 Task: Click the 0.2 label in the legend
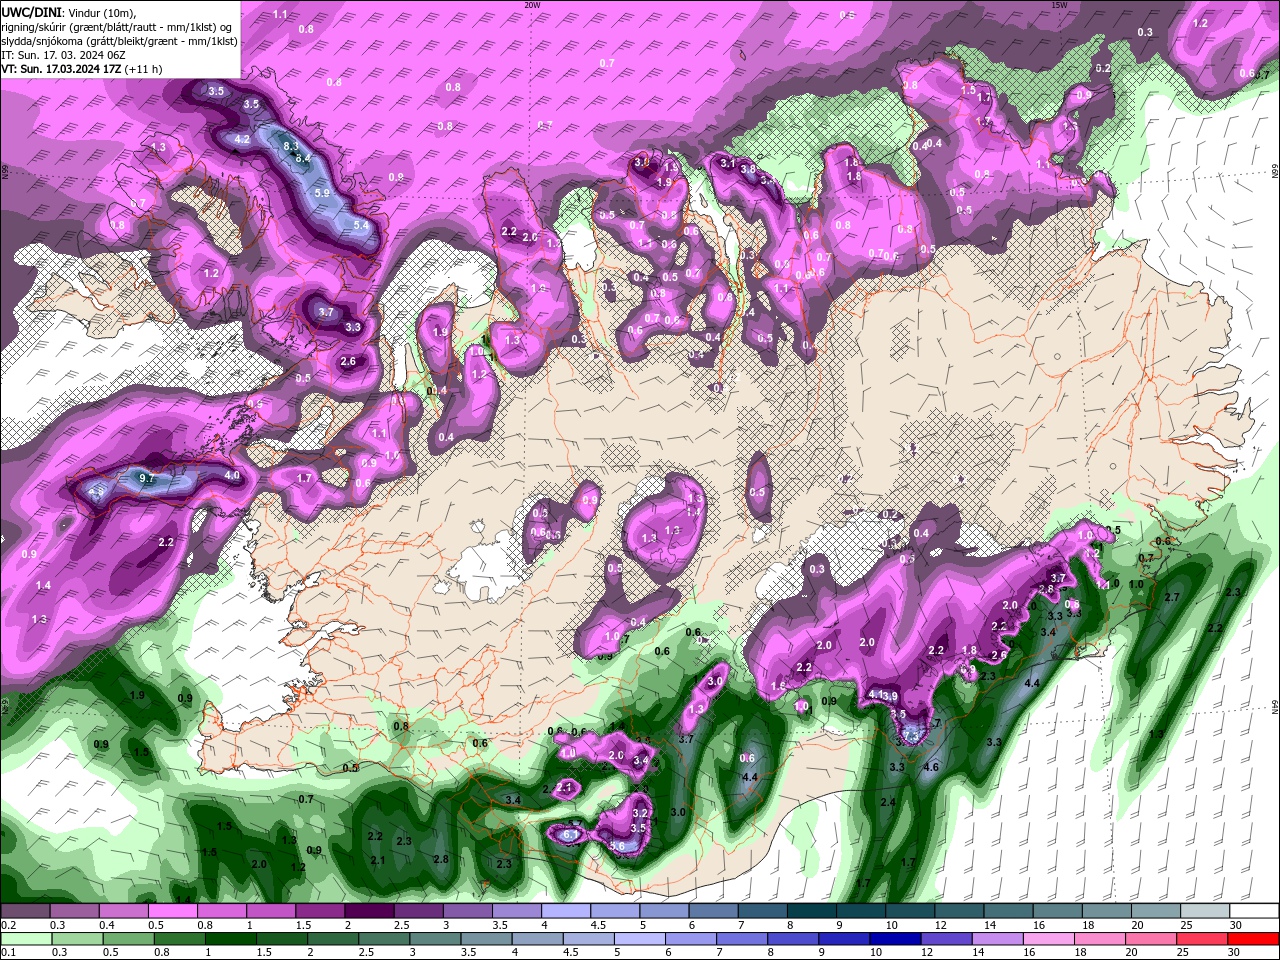click(x=8, y=925)
